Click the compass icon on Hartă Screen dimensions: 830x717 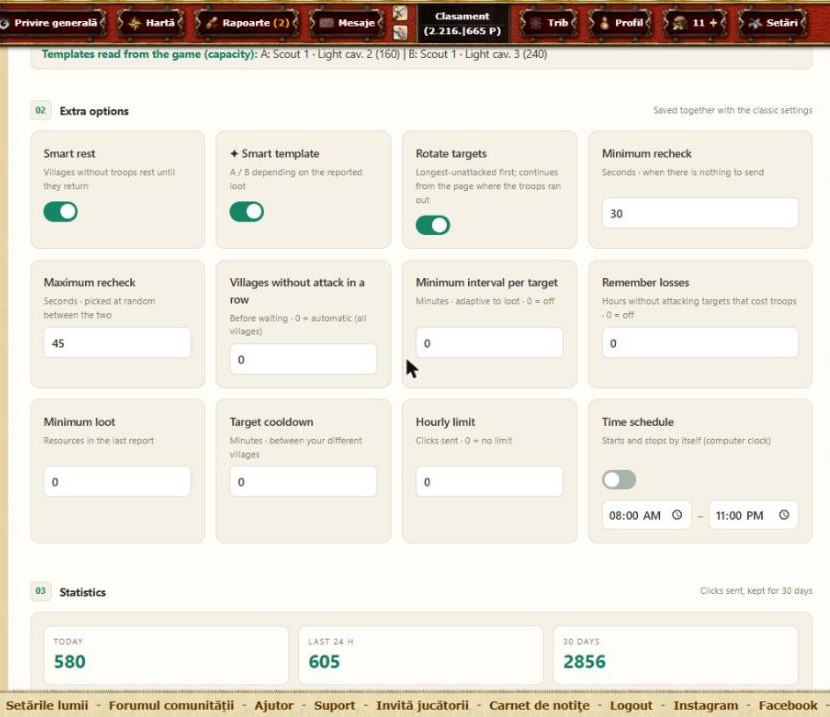pyautogui.click(x=134, y=23)
